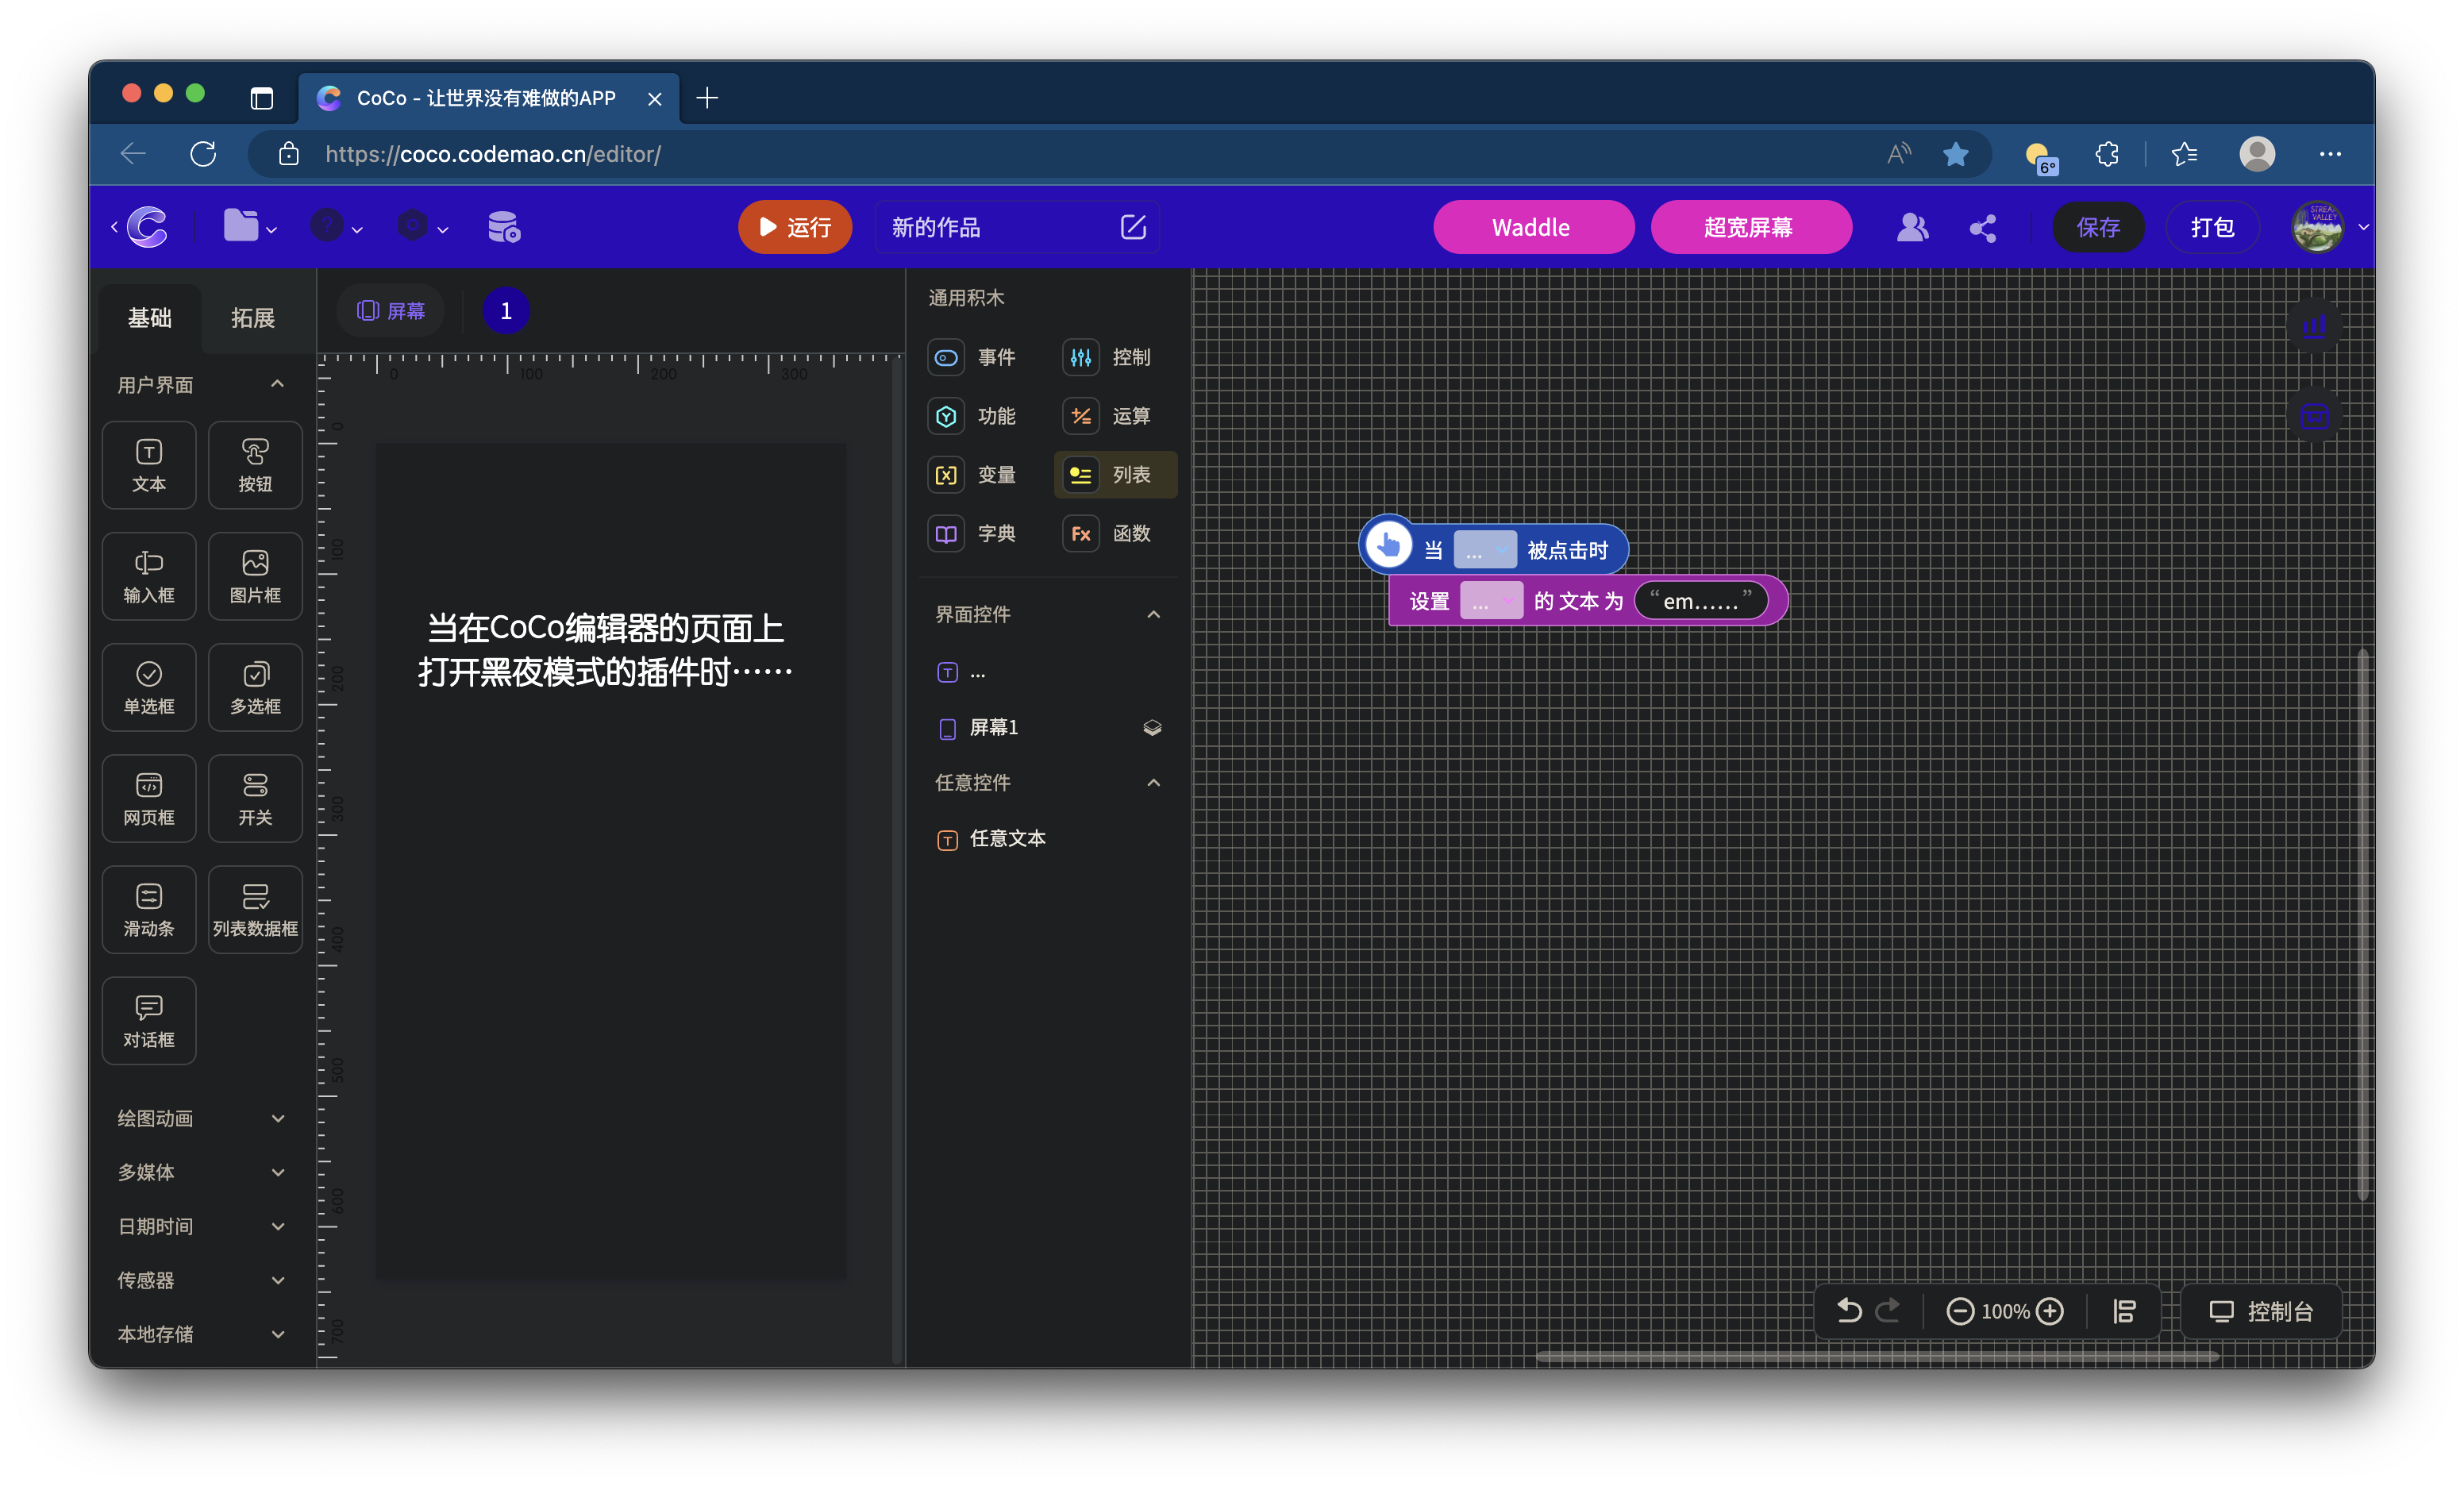Open the collaborators icon

click(x=1912, y=228)
